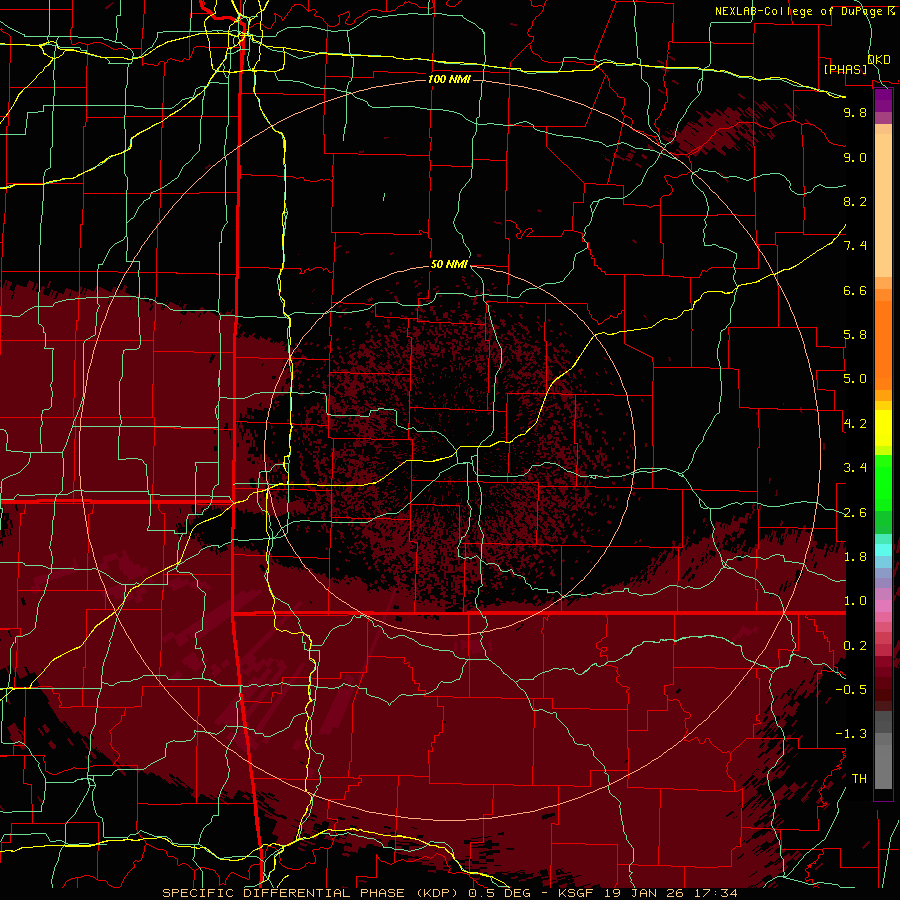Click the 0.2 scale value
The image size is (900, 900).
(x=855, y=646)
